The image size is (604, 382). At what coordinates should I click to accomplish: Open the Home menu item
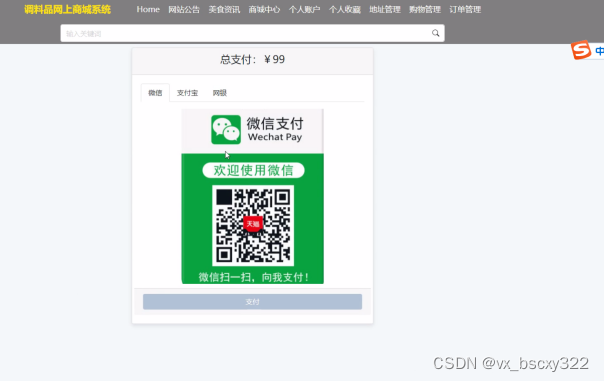click(148, 9)
